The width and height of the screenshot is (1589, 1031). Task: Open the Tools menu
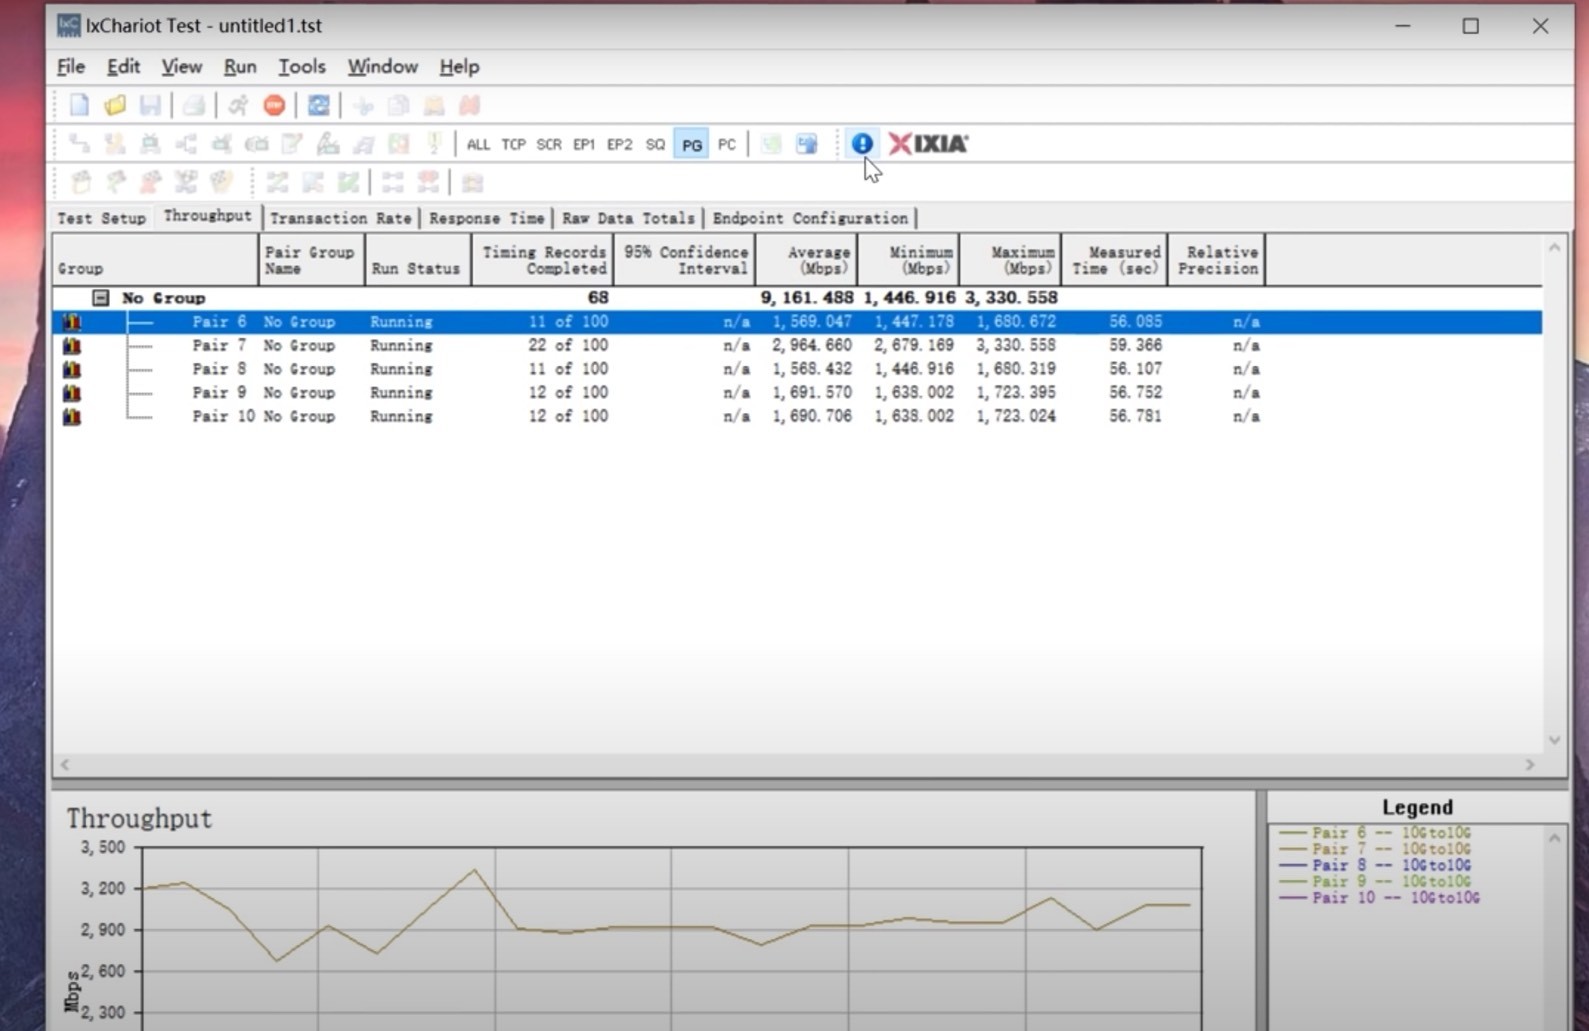coord(301,67)
